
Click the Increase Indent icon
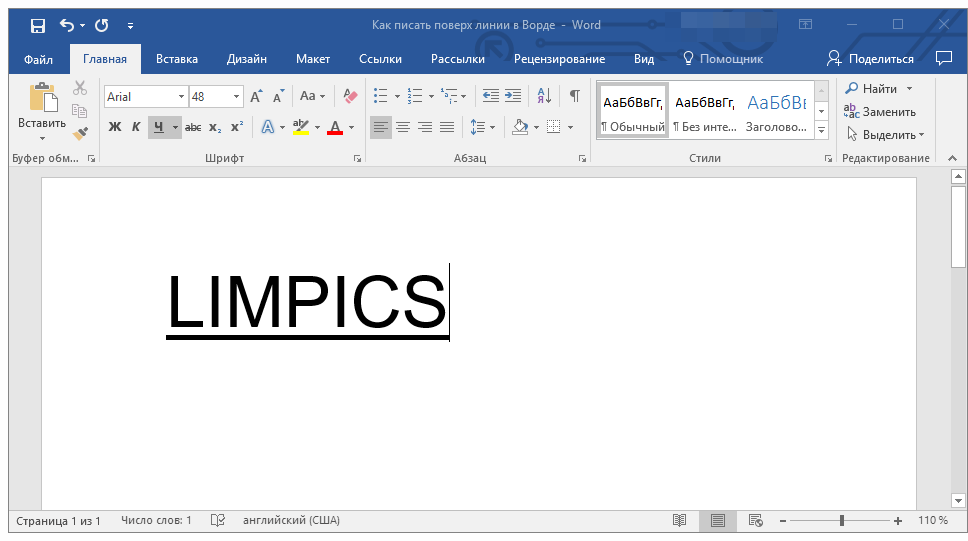click(513, 96)
